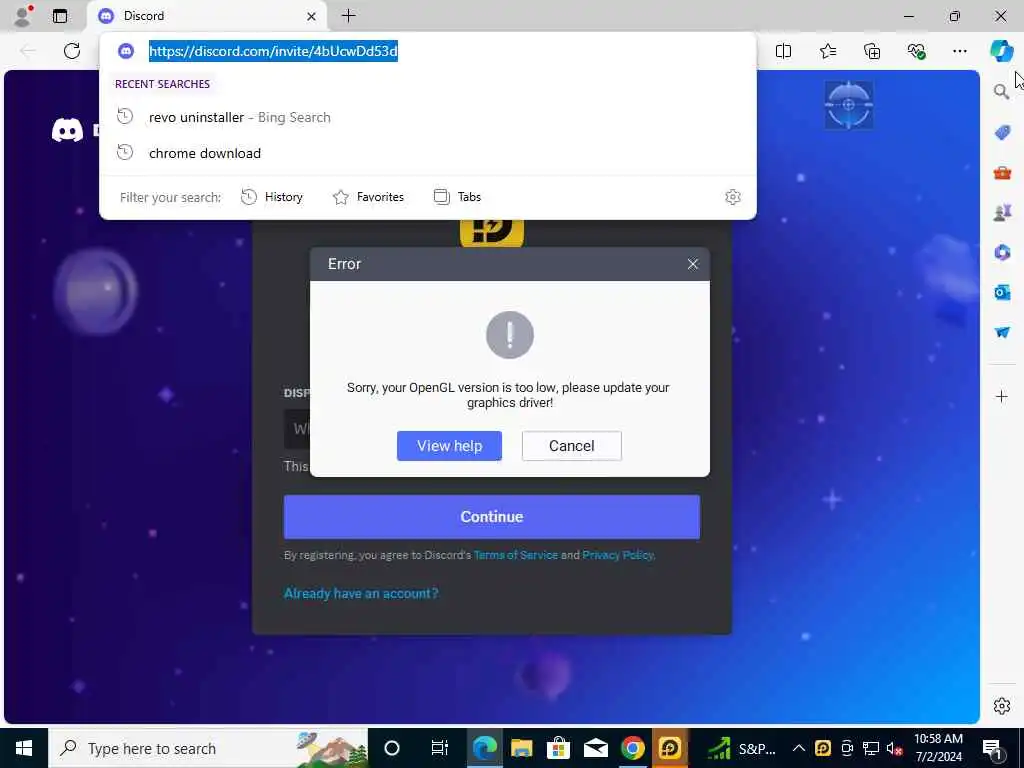The image size is (1024, 768).
Task: Click the Discord logo on page
Action: click(x=67, y=130)
